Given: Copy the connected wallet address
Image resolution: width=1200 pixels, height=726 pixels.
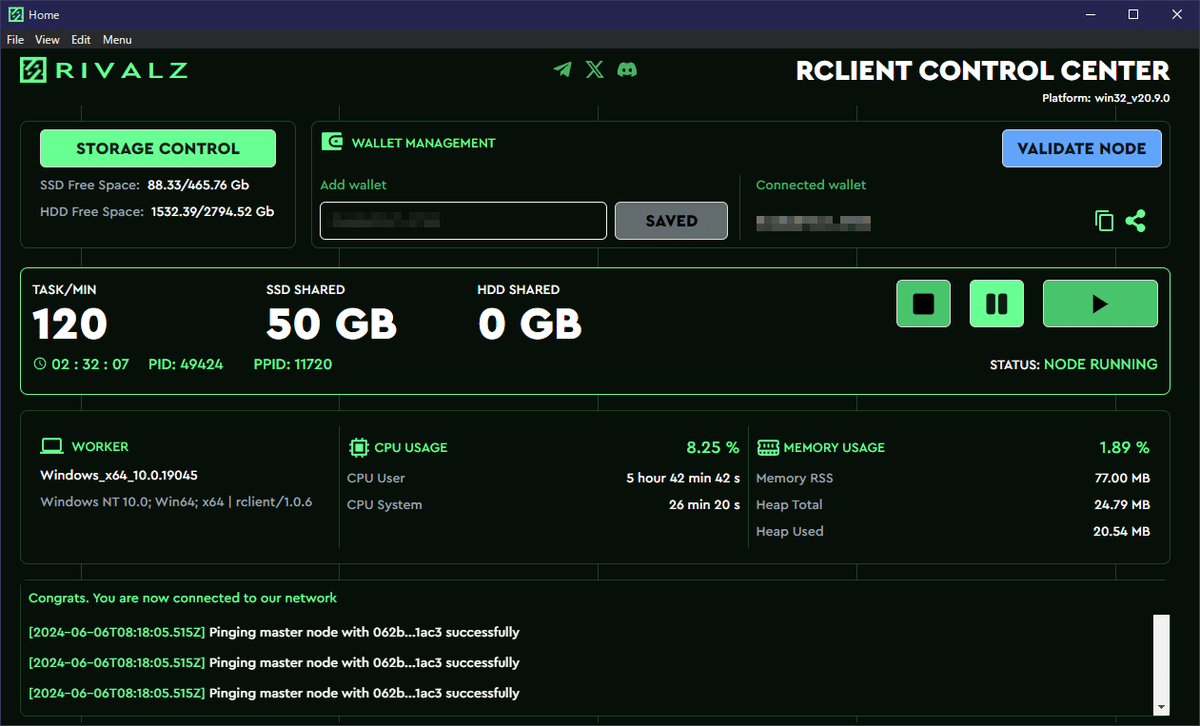Looking at the screenshot, I should (x=1104, y=221).
